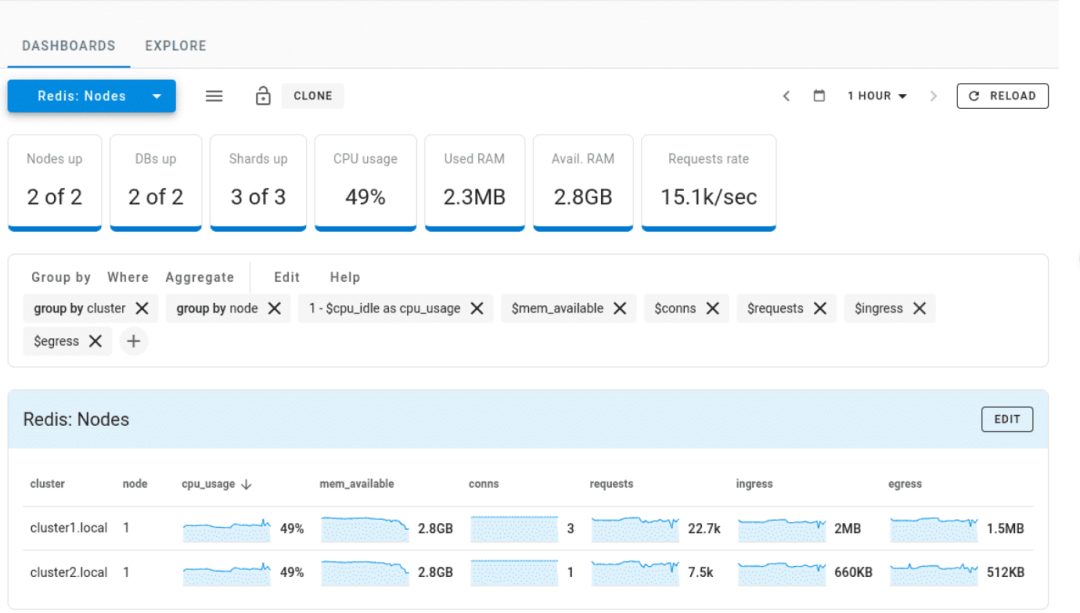The width and height of the screenshot is (1080, 613).
Task: Open the Used RAM card
Action: [475, 183]
